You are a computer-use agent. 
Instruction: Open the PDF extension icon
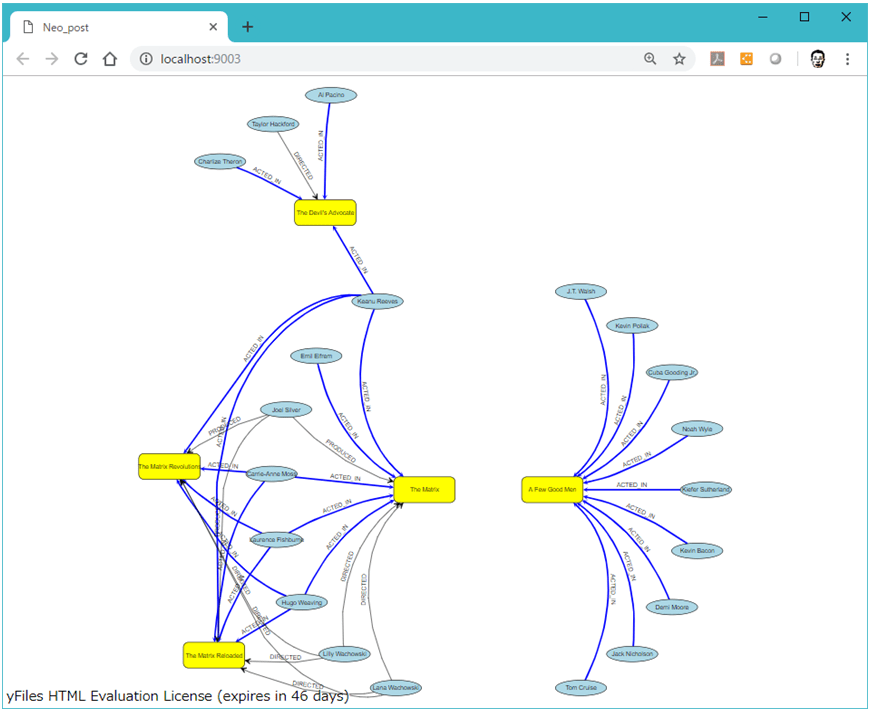tap(717, 59)
